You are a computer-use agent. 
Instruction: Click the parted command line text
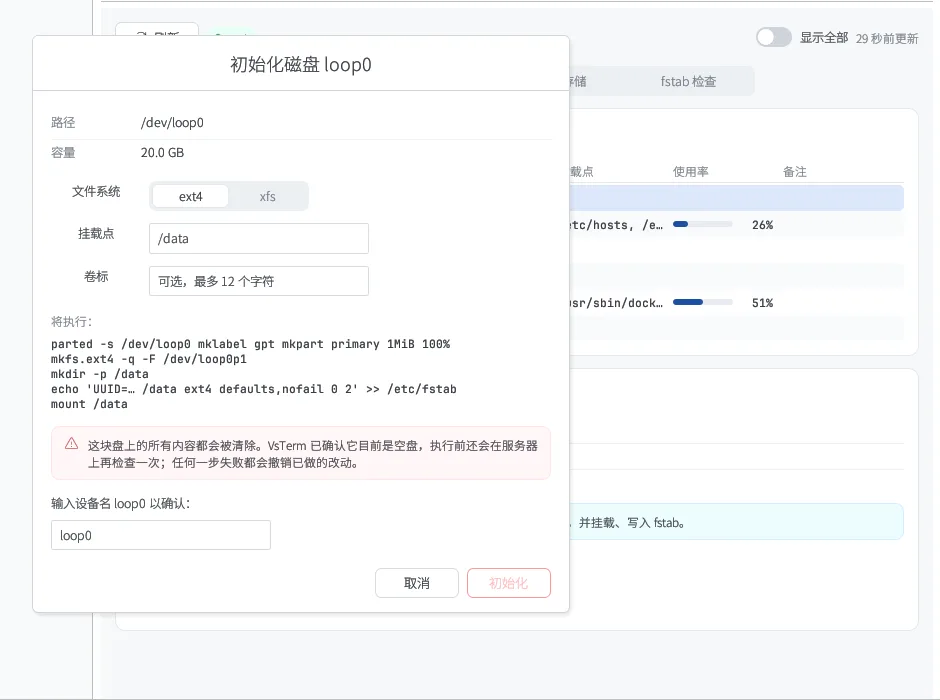pyautogui.click(x=251, y=344)
